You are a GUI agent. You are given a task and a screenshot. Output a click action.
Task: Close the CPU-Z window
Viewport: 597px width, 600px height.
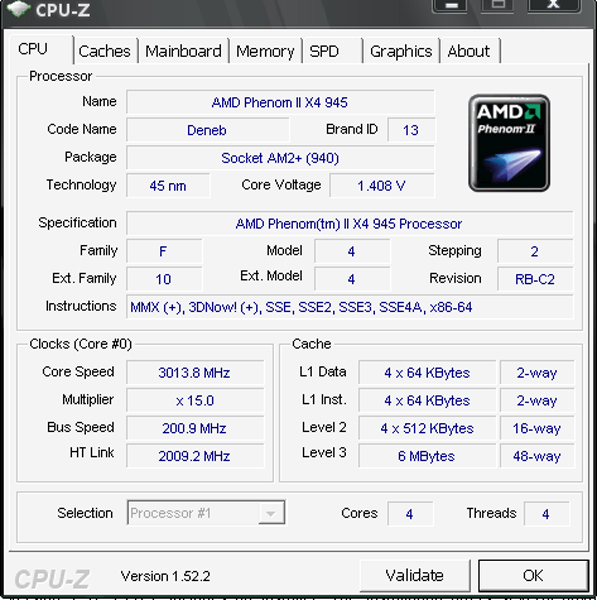pos(554,5)
